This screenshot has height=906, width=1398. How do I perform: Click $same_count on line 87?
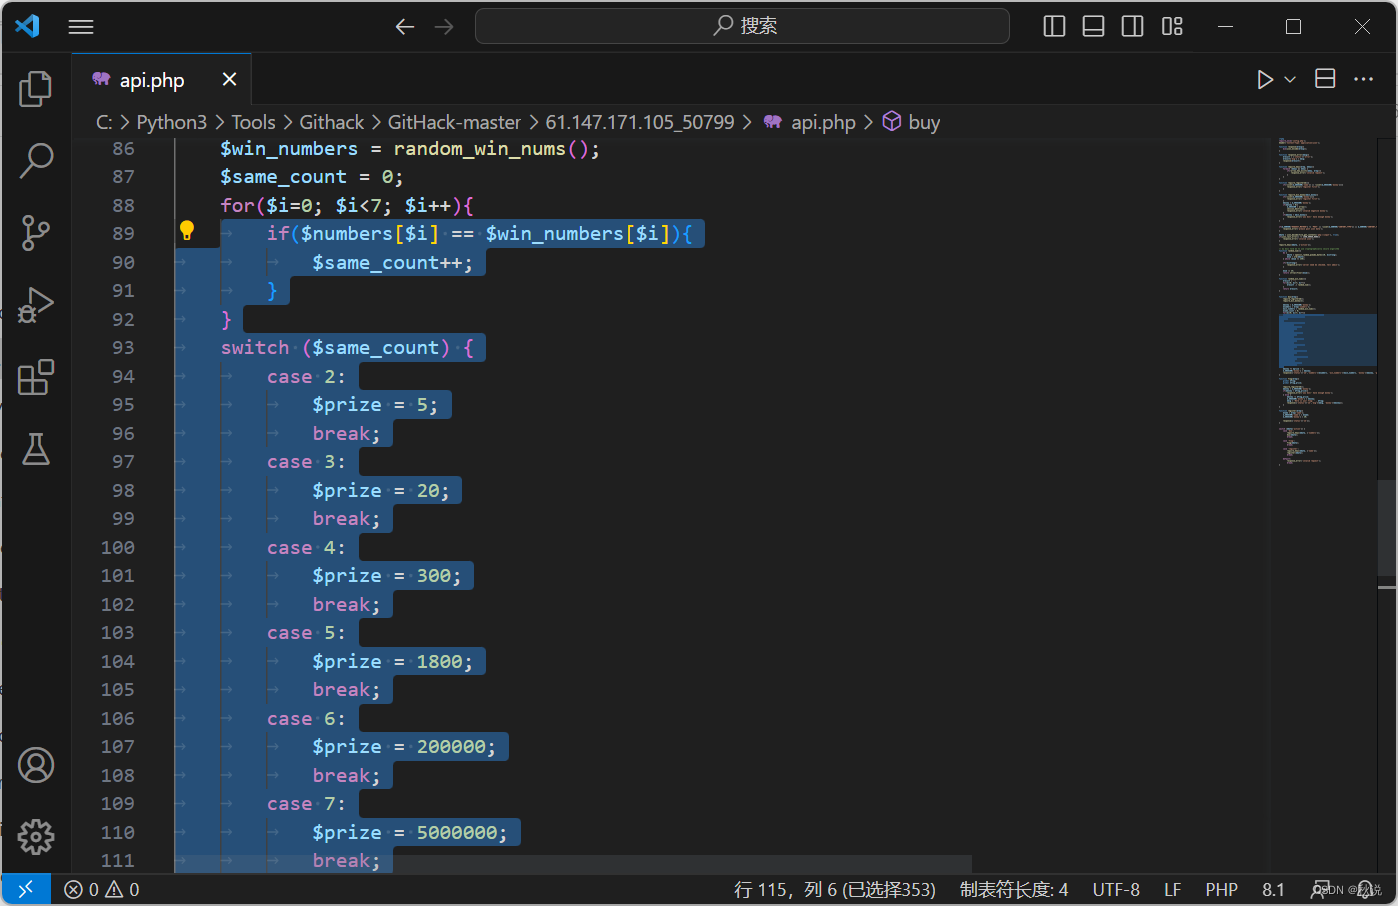click(283, 177)
